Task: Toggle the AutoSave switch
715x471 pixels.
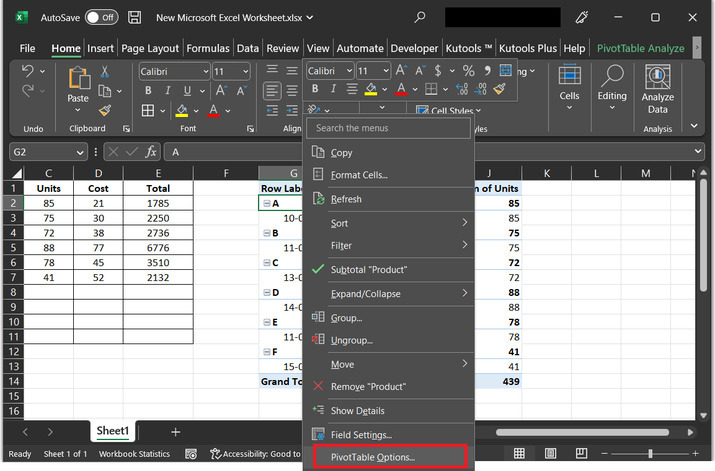Action: (101, 18)
